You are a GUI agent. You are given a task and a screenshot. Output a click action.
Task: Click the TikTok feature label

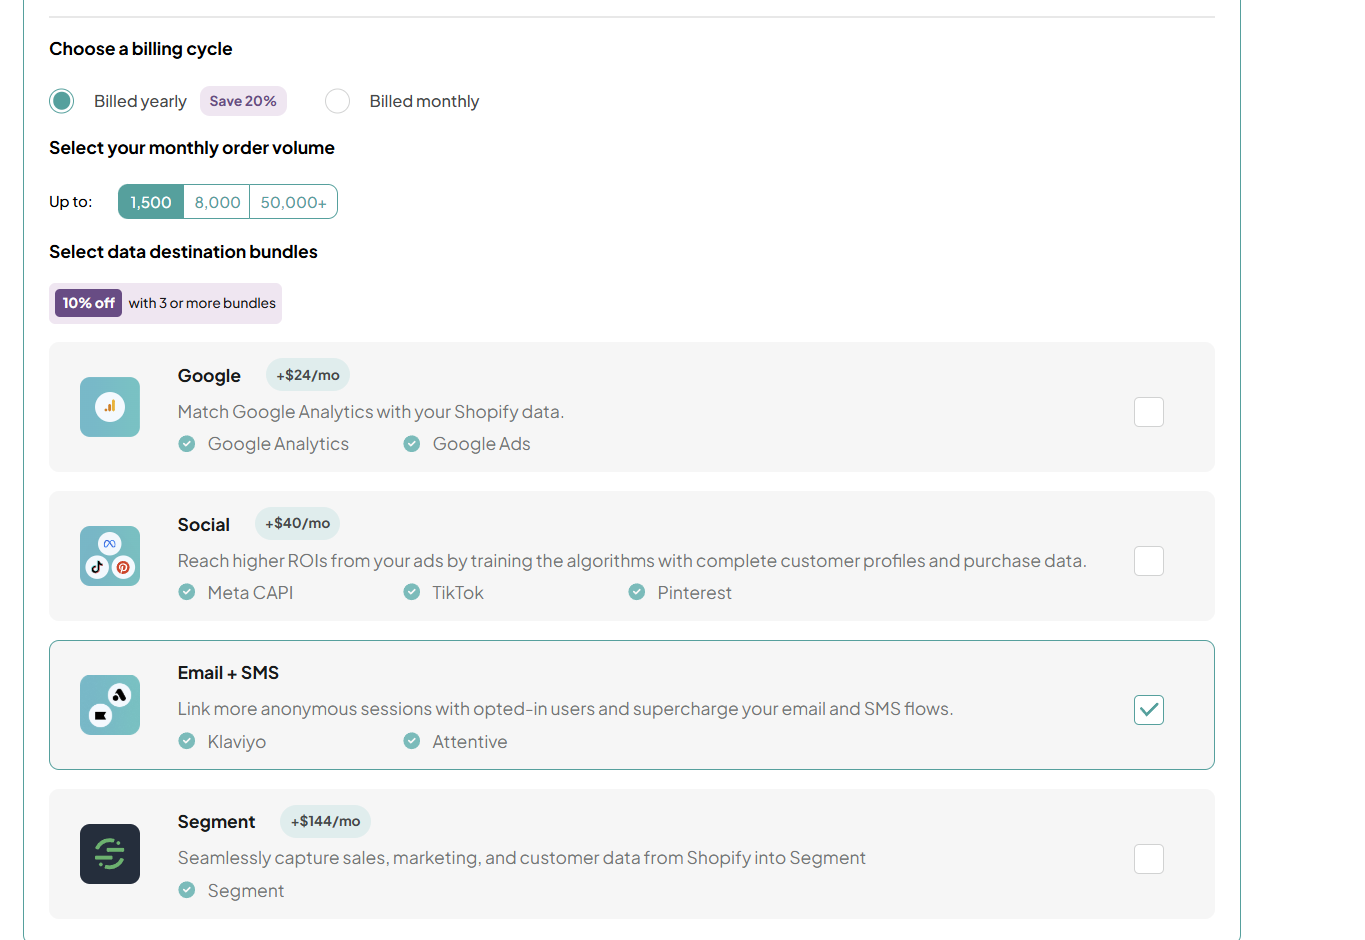pyautogui.click(x=458, y=593)
